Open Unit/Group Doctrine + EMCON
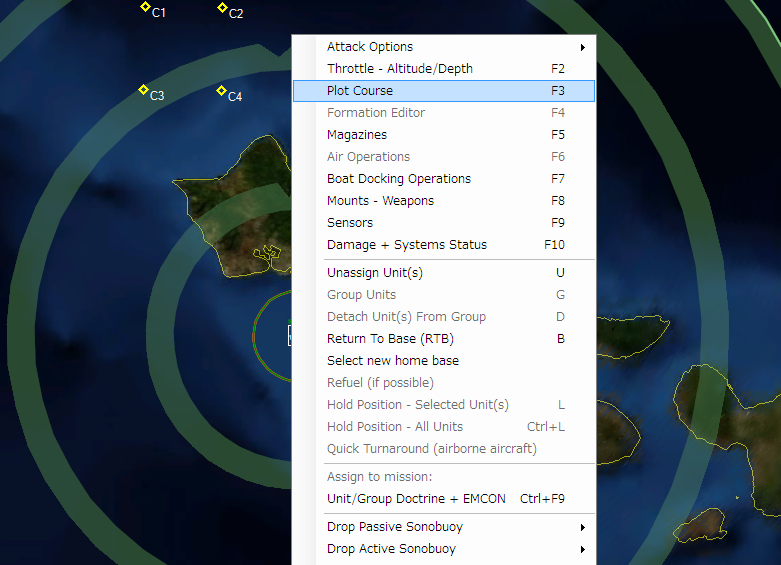The image size is (781, 565). tap(444, 499)
